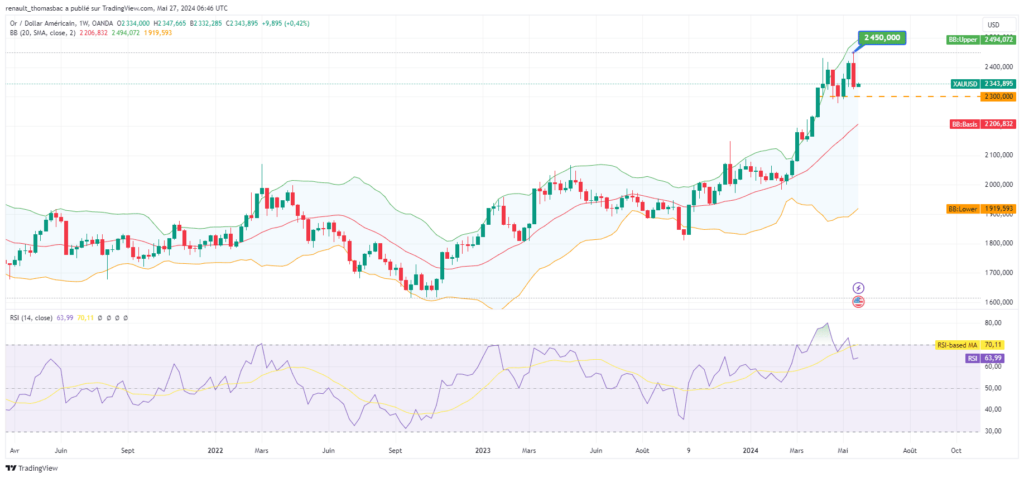Screen dimensions: 1024x478
Task: Open the USD currency selector on the price scale
Action: (x=993, y=25)
